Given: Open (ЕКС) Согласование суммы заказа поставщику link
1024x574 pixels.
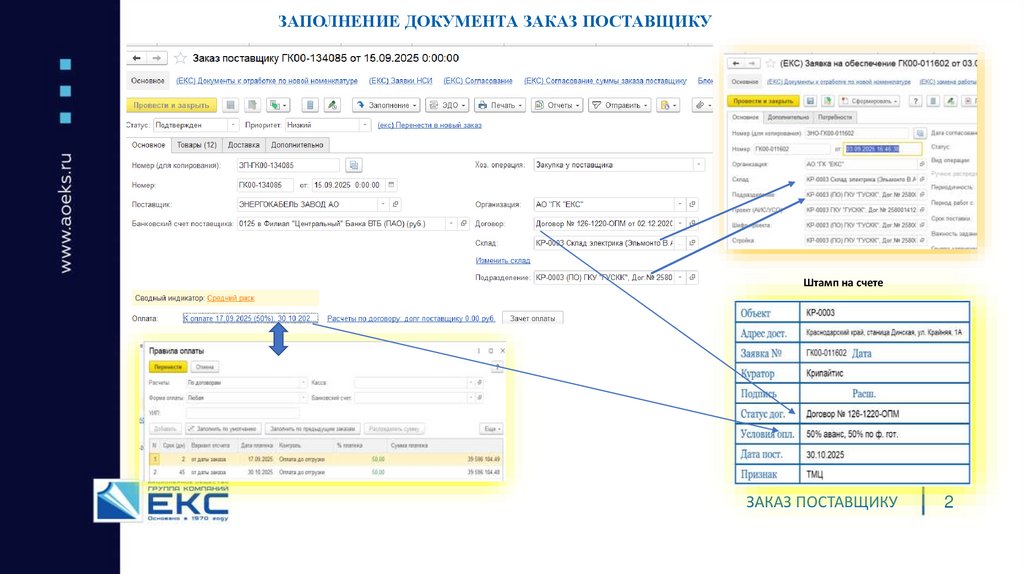Looking at the screenshot, I should click(x=605, y=81).
